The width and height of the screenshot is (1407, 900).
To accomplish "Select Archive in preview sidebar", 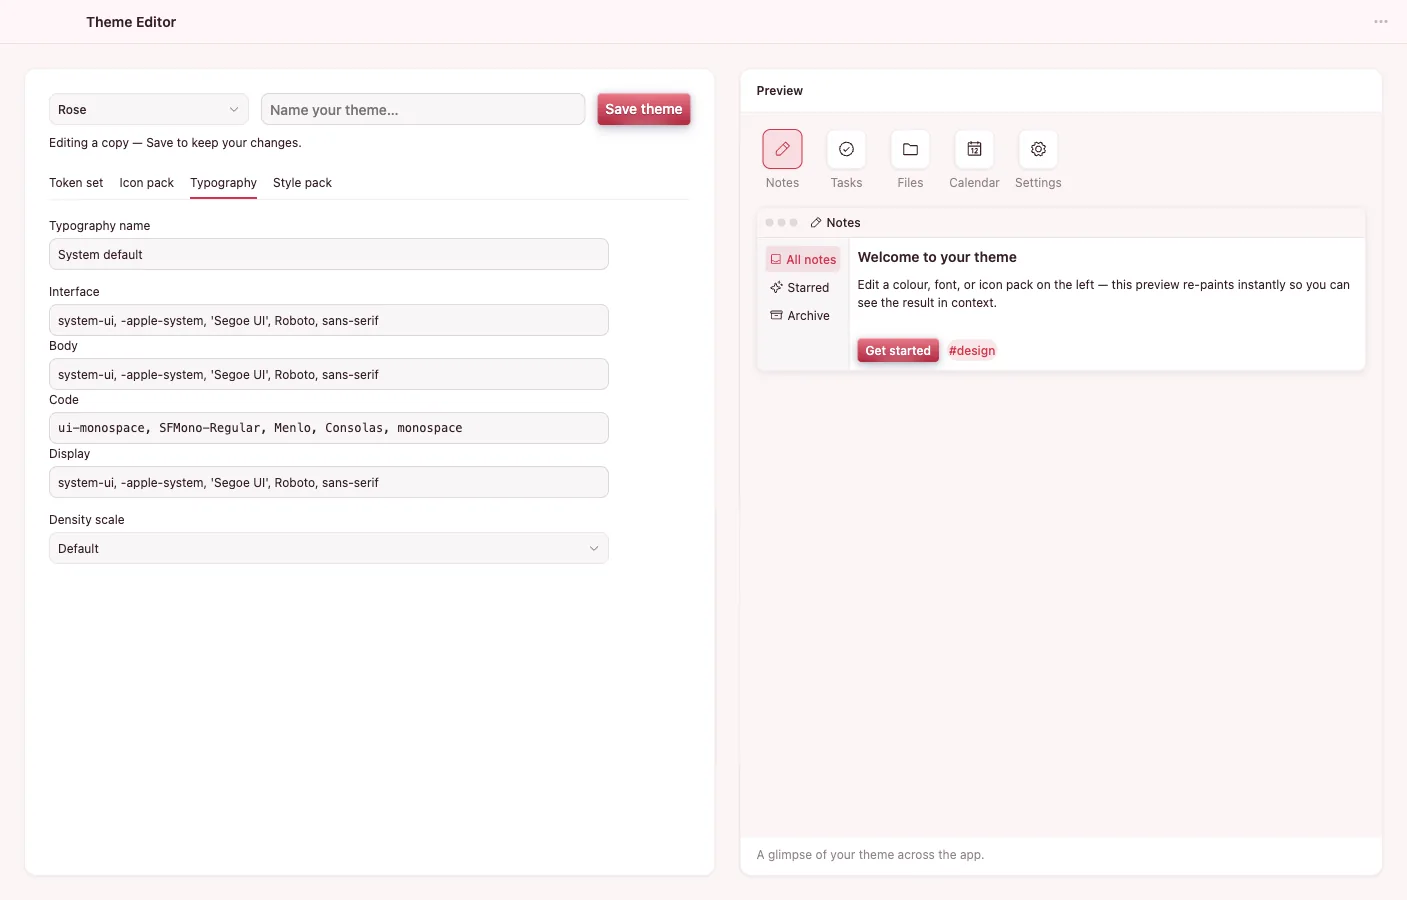I will point(803,315).
